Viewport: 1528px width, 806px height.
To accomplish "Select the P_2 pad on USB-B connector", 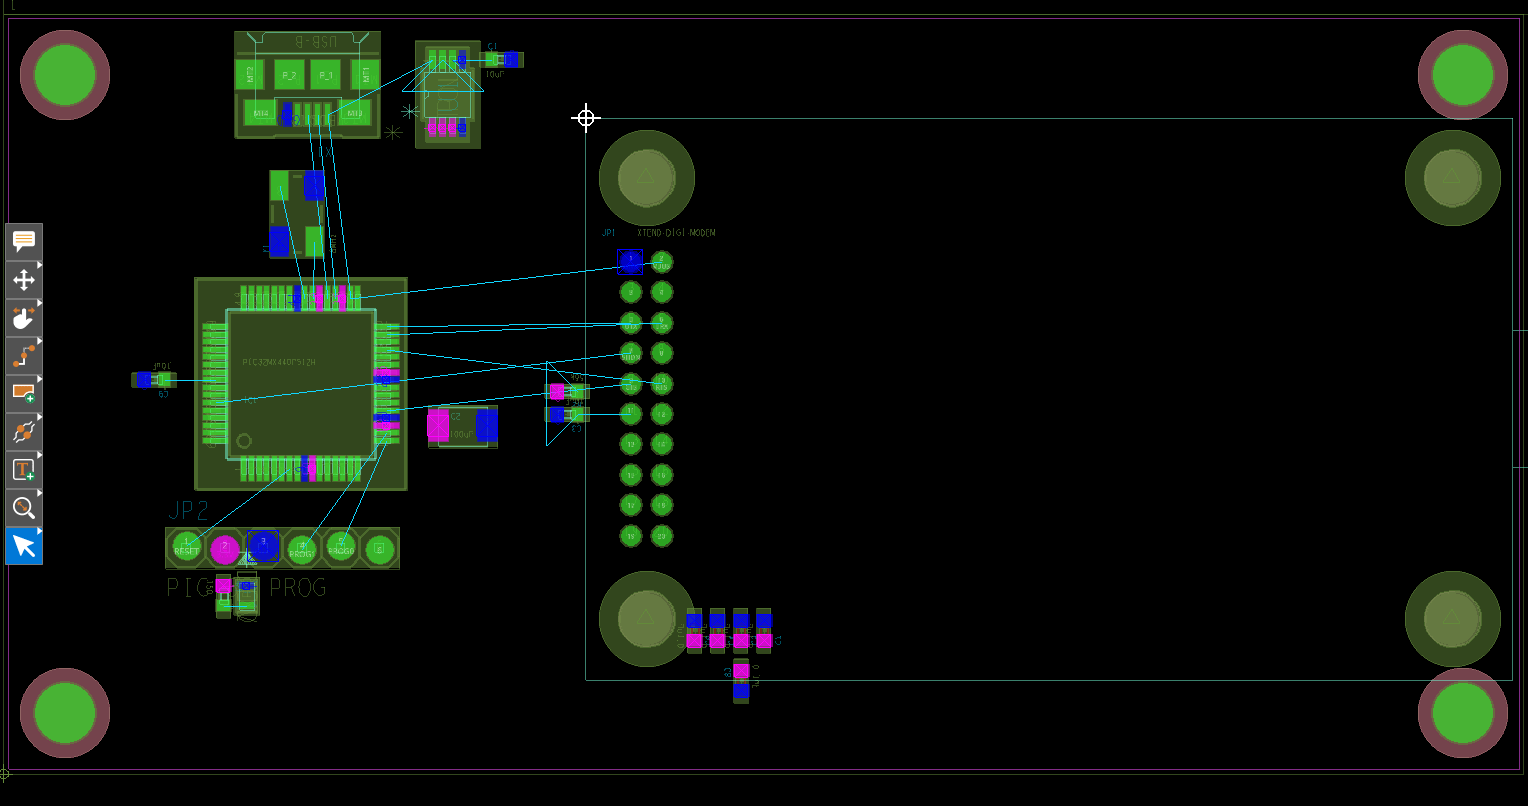I will [x=289, y=75].
